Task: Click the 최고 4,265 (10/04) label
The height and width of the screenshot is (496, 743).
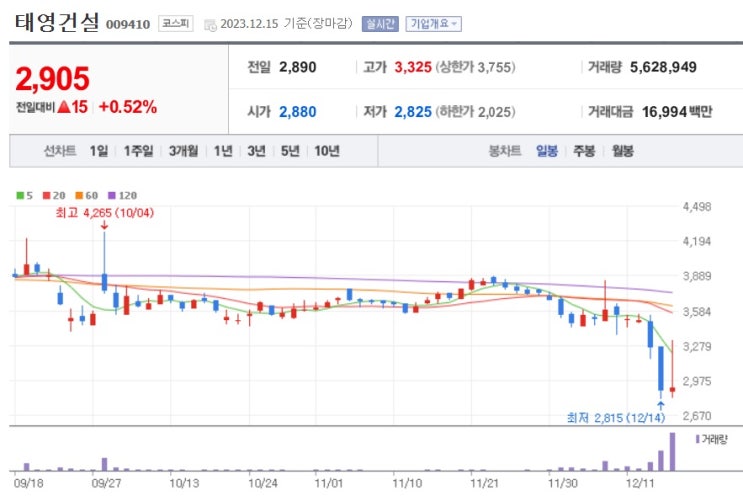Action: point(105,213)
